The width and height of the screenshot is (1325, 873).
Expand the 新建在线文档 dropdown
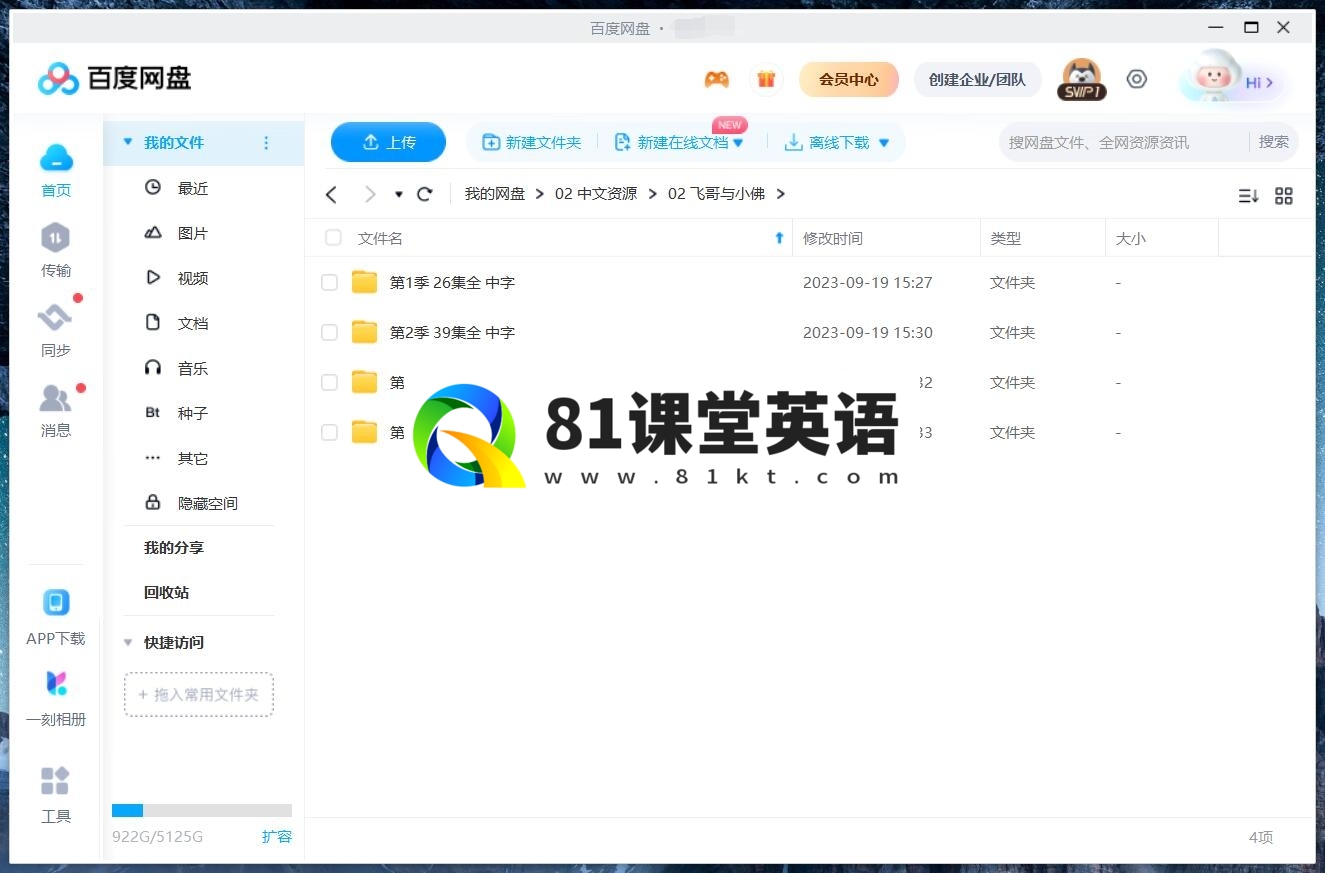pyautogui.click(x=738, y=143)
